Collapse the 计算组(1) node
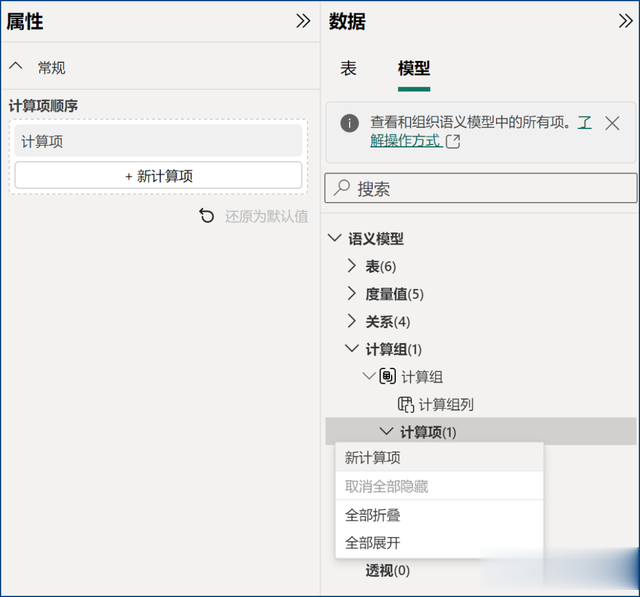640x597 pixels. (352, 348)
